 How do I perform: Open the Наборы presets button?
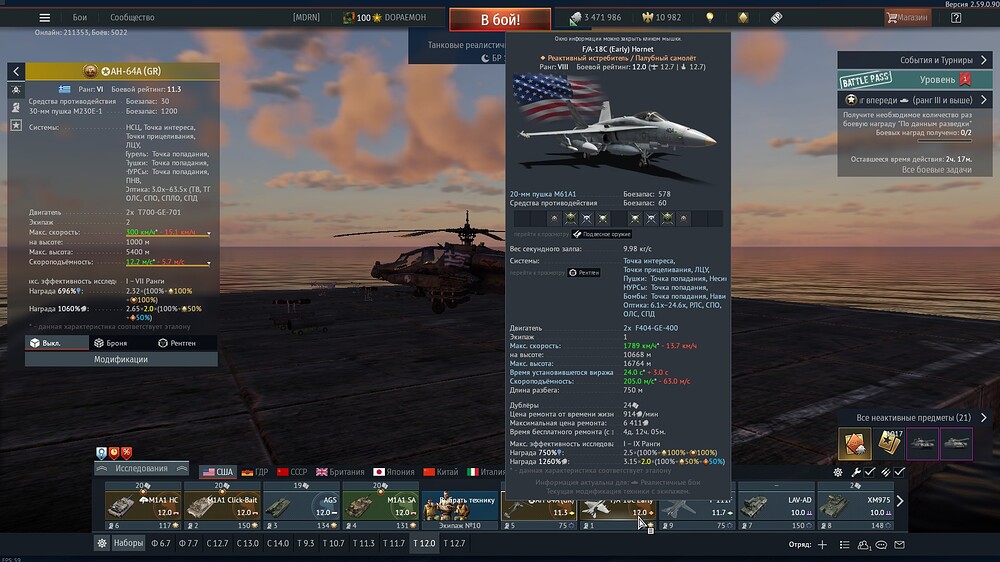pos(128,544)
